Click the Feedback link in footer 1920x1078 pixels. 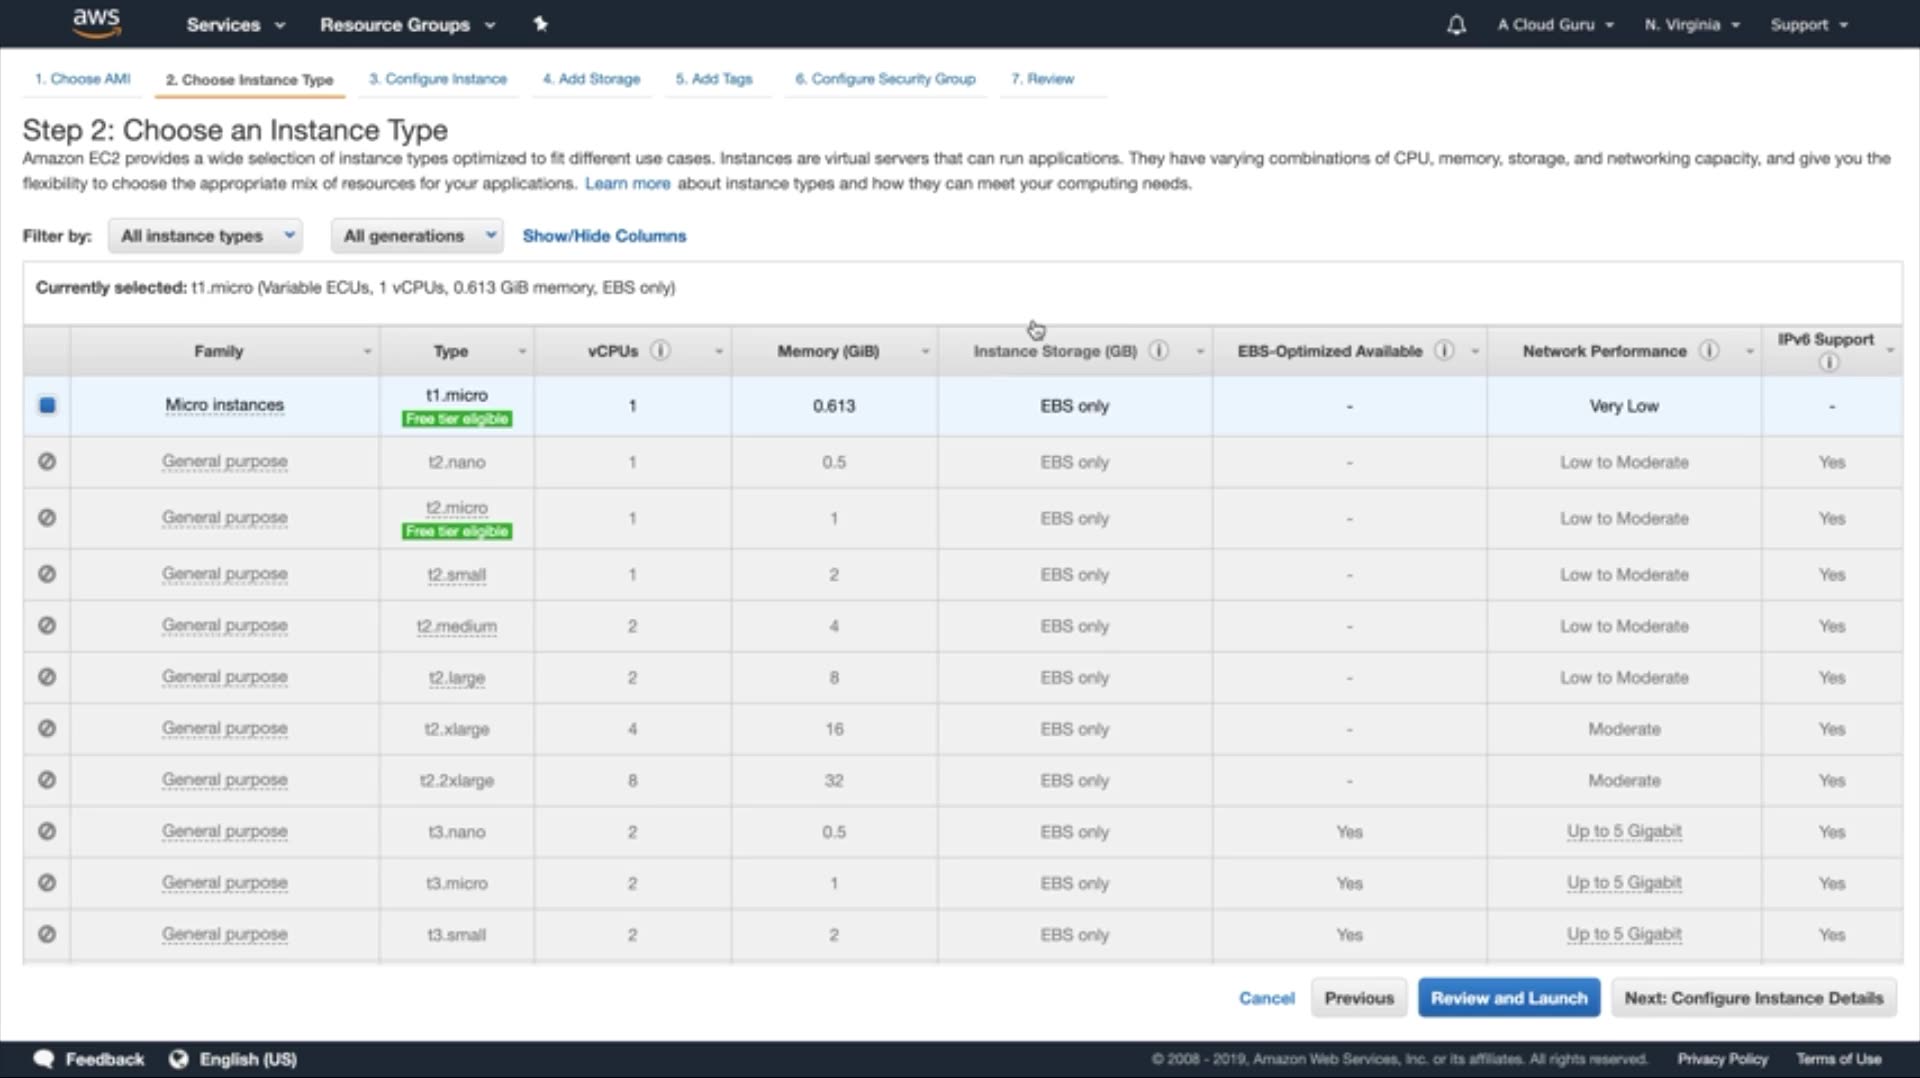click(104, 1059)
